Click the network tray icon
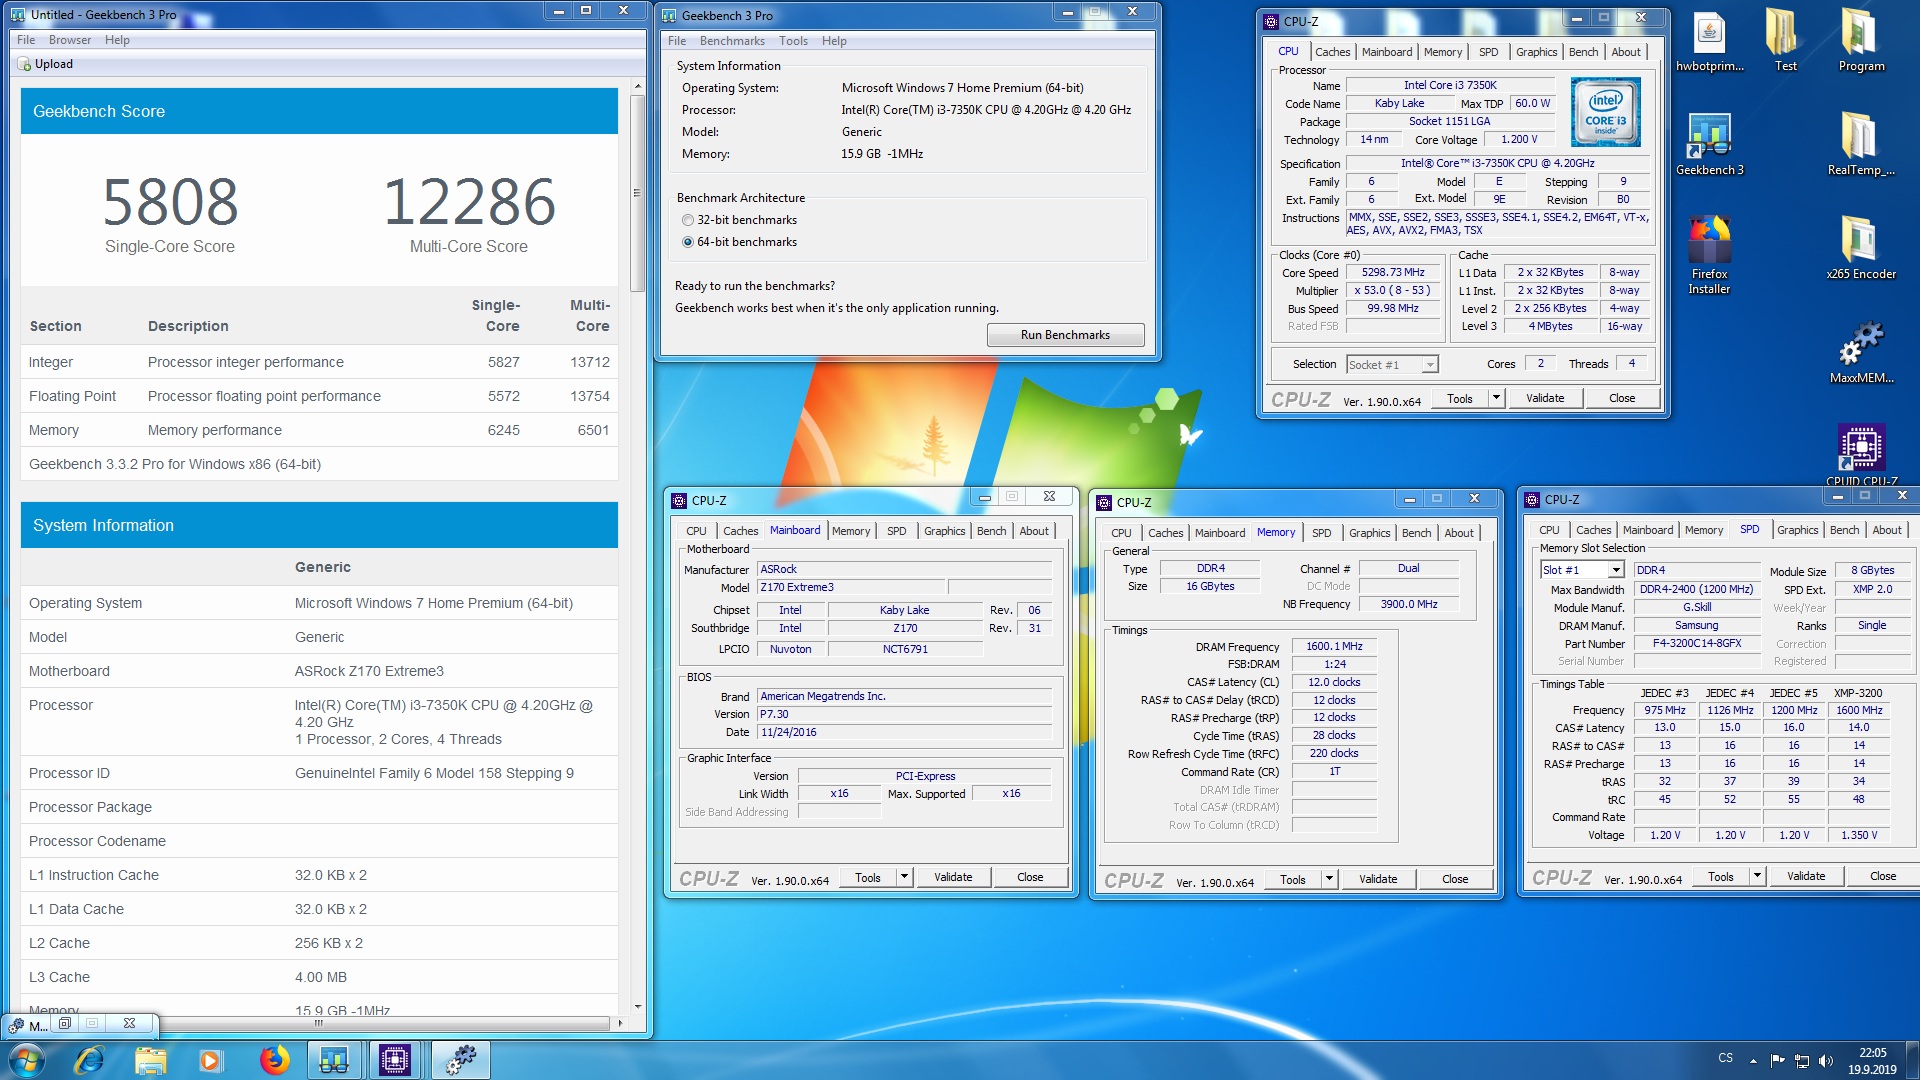 point(1801,1061)
